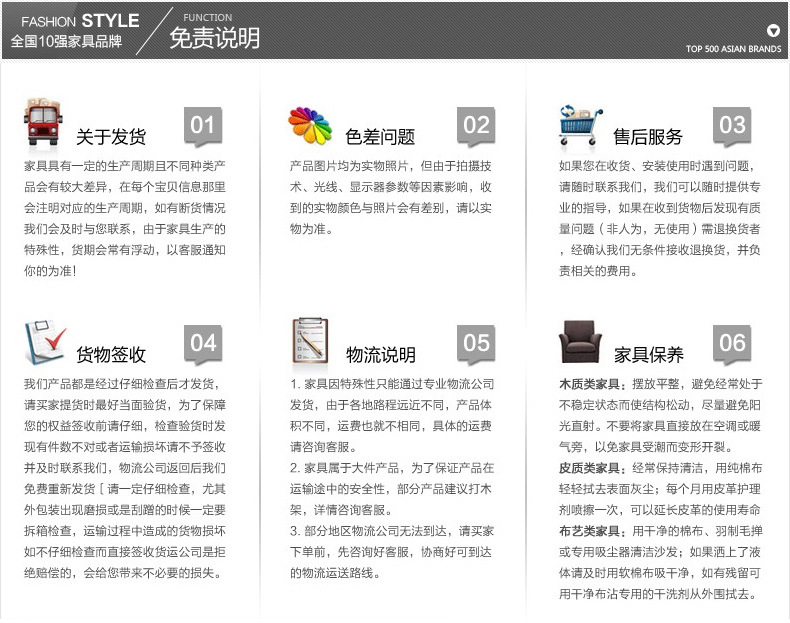Click the 04 number badge

(x=203, y=344)
